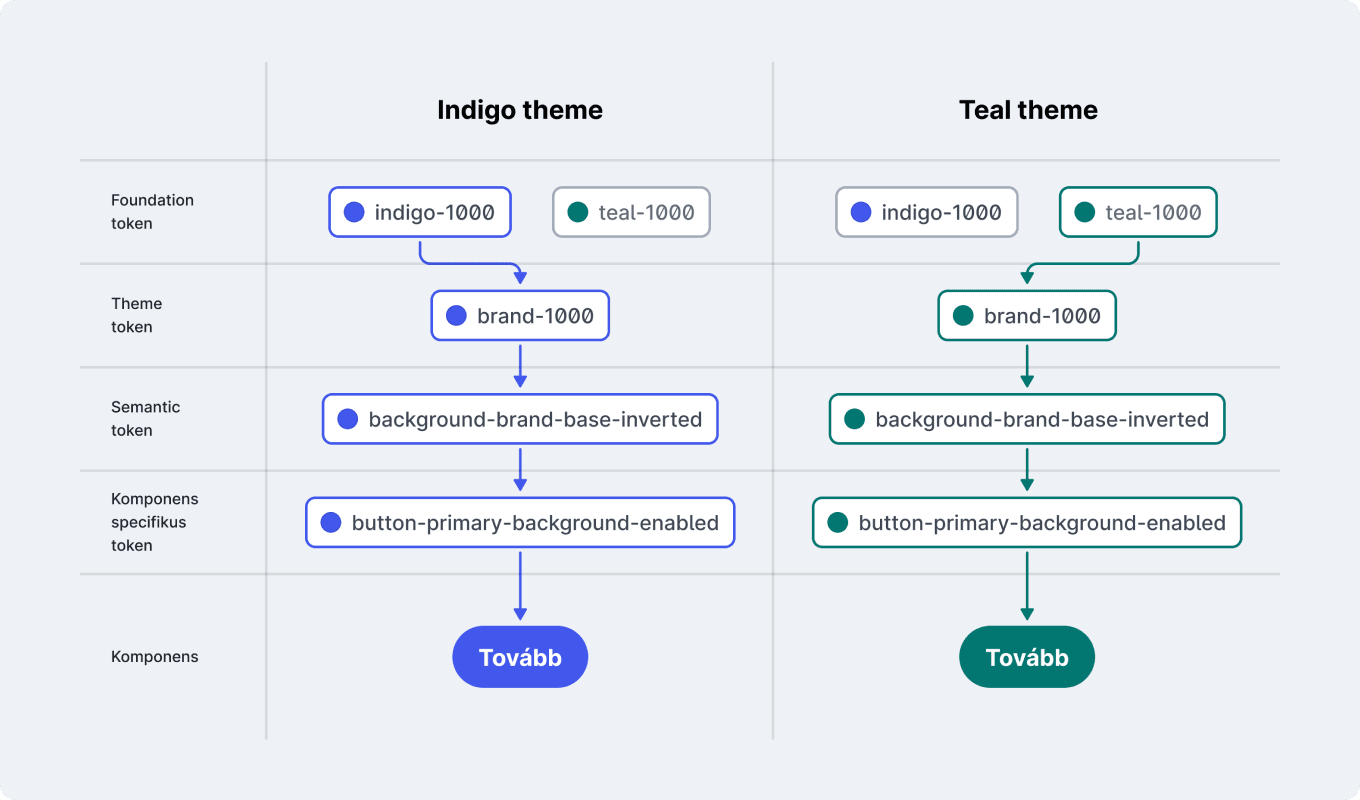Click indigo dot in button-primary-background-enabled chip

331,523
